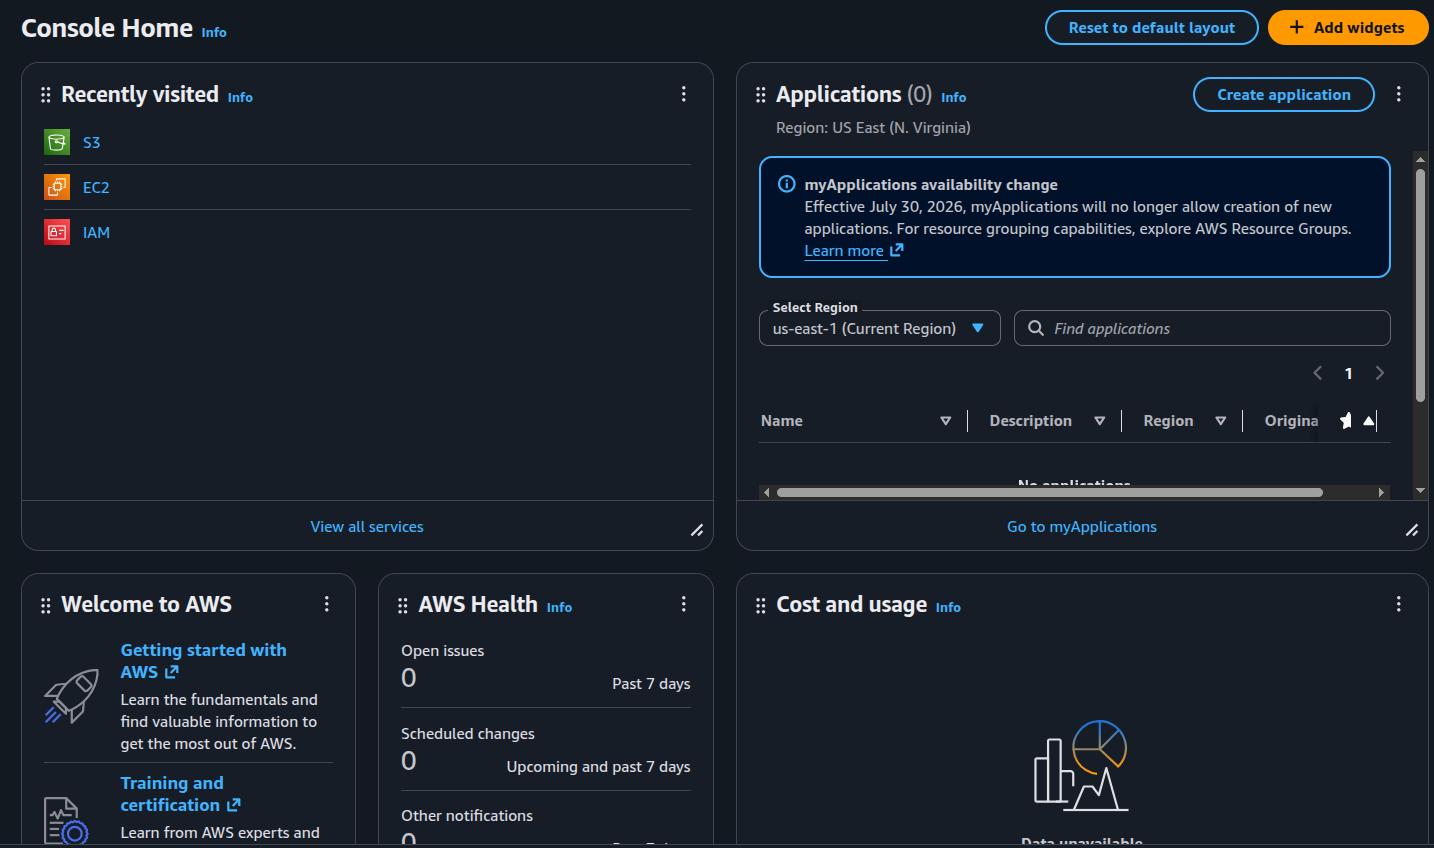The height and width of the screenshot is (848, 1434).
Task: Open View all services link
Action: tap(367, 526)
